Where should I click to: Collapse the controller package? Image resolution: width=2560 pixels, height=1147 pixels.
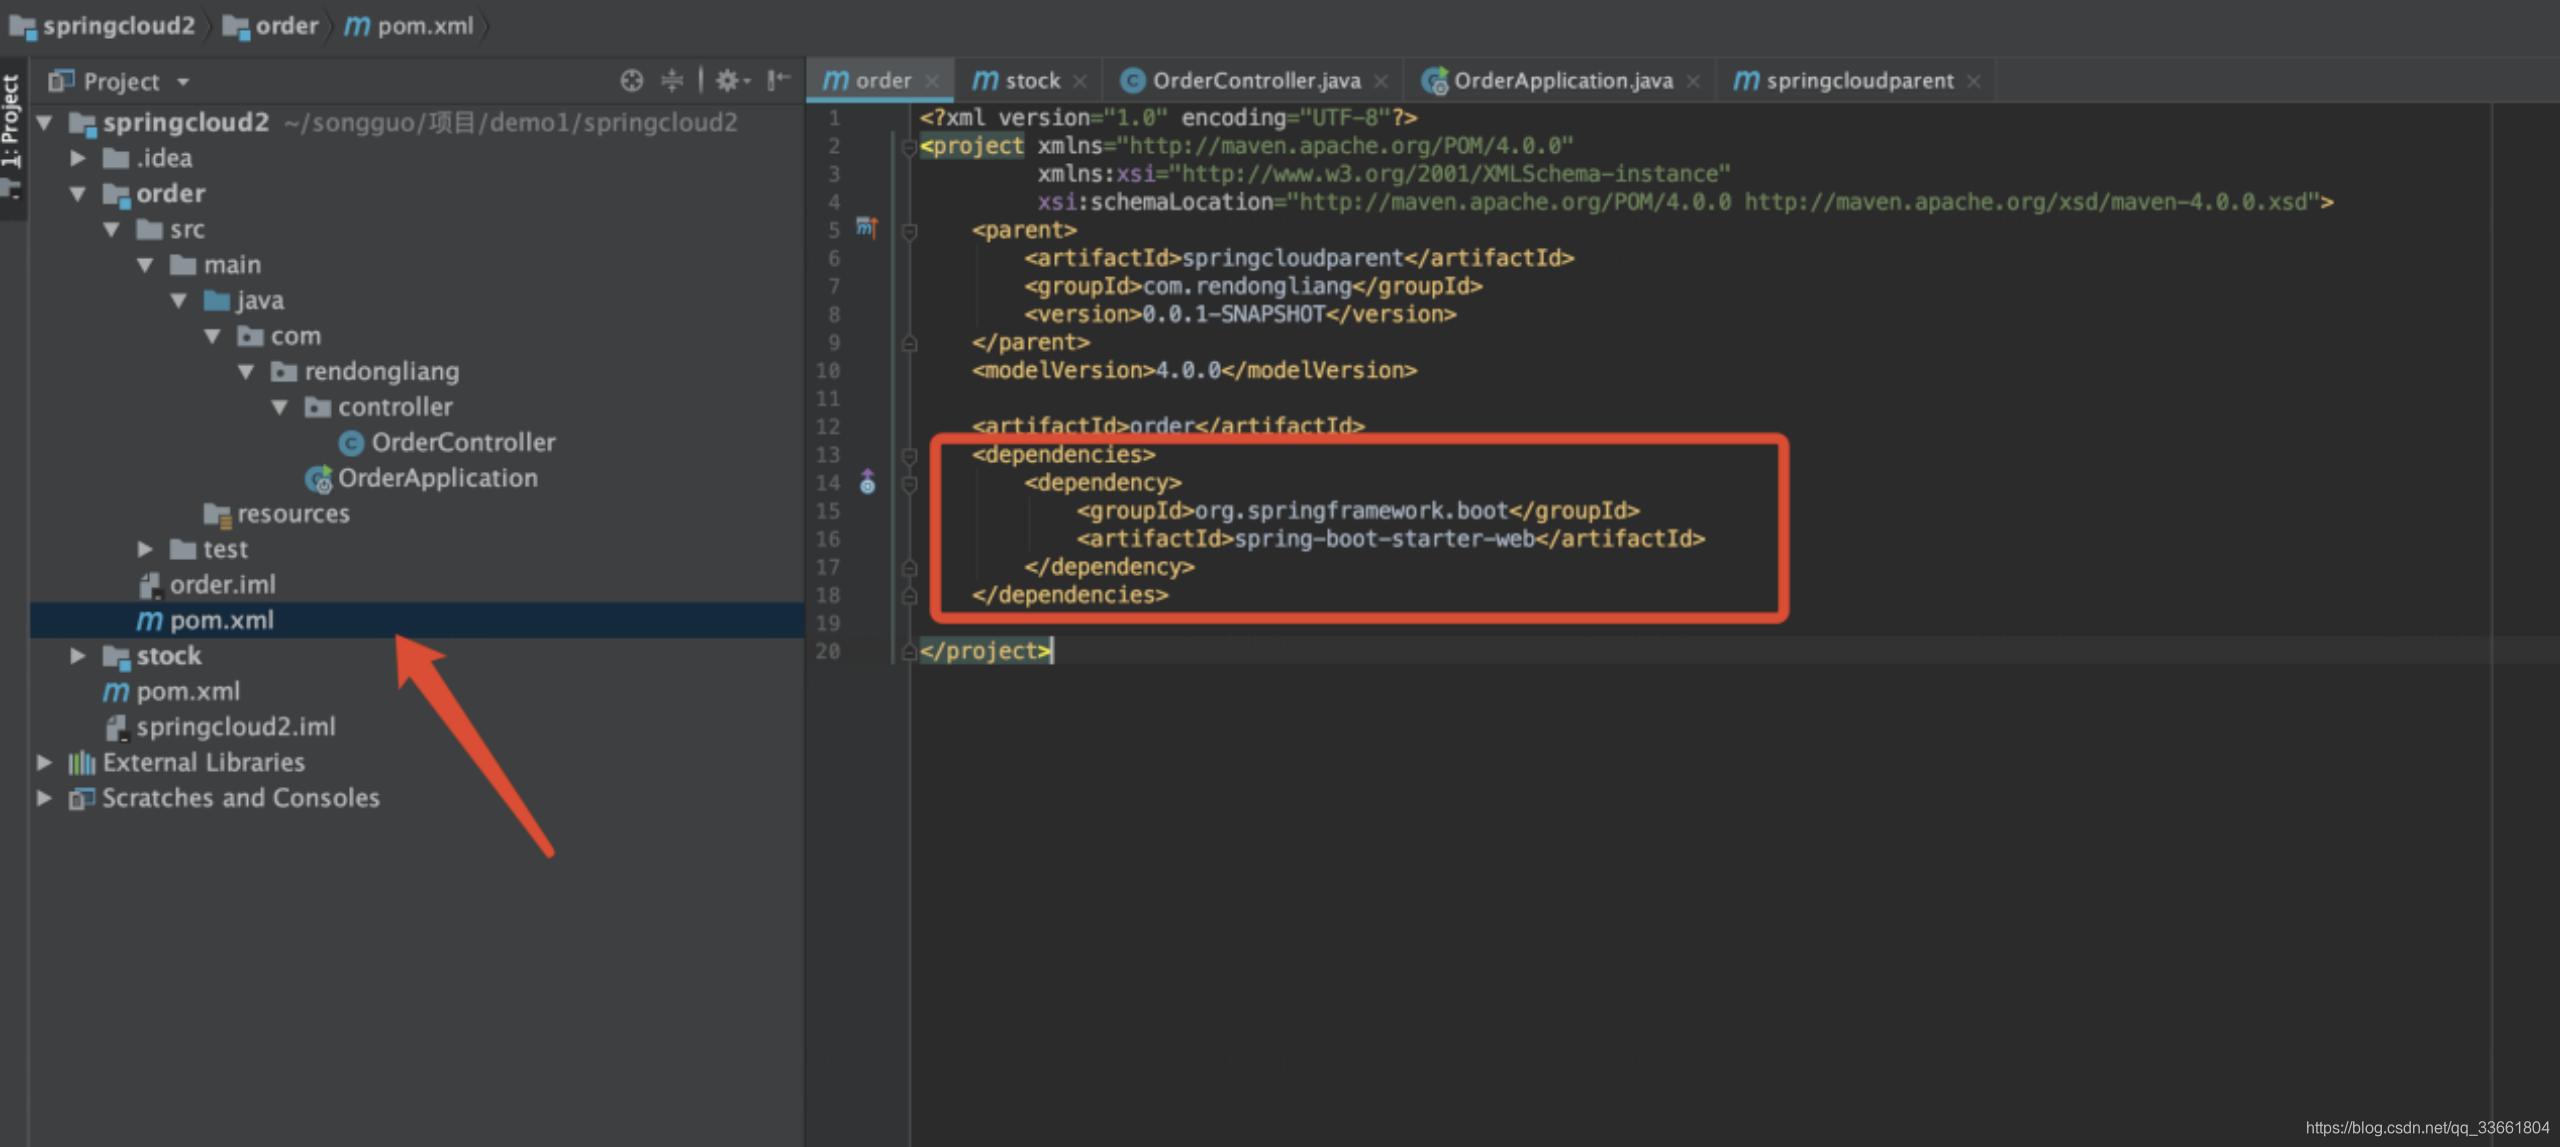coord(280,407)
